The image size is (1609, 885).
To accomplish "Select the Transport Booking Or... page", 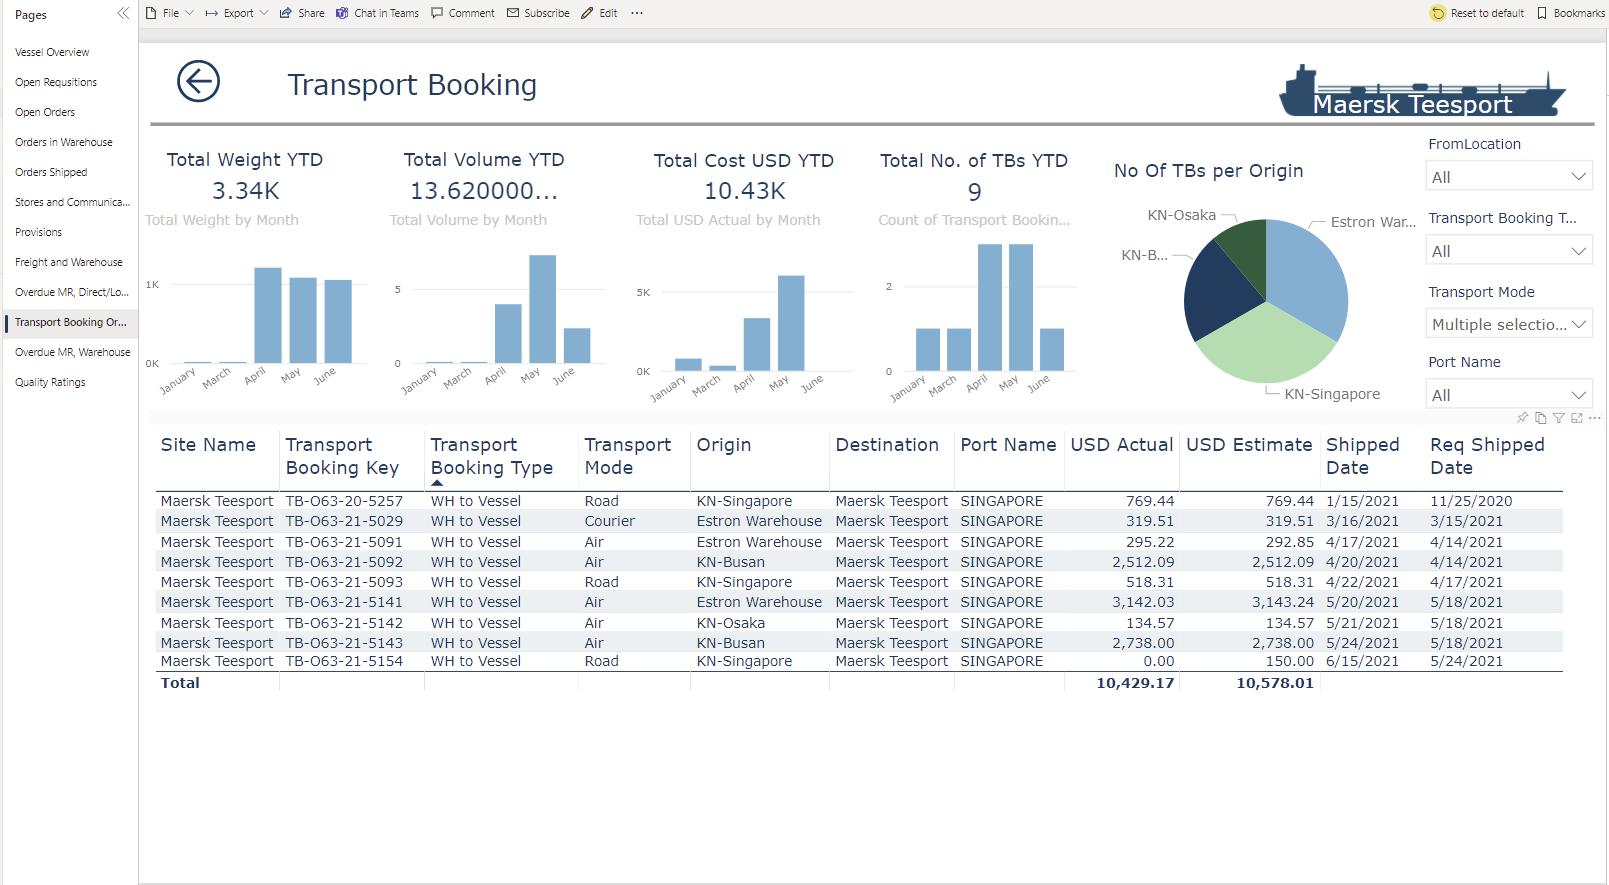I will (69, 322).
